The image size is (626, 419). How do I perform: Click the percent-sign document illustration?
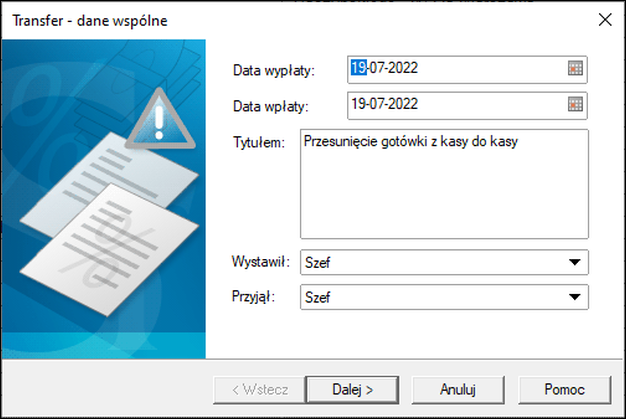[109, 249]
